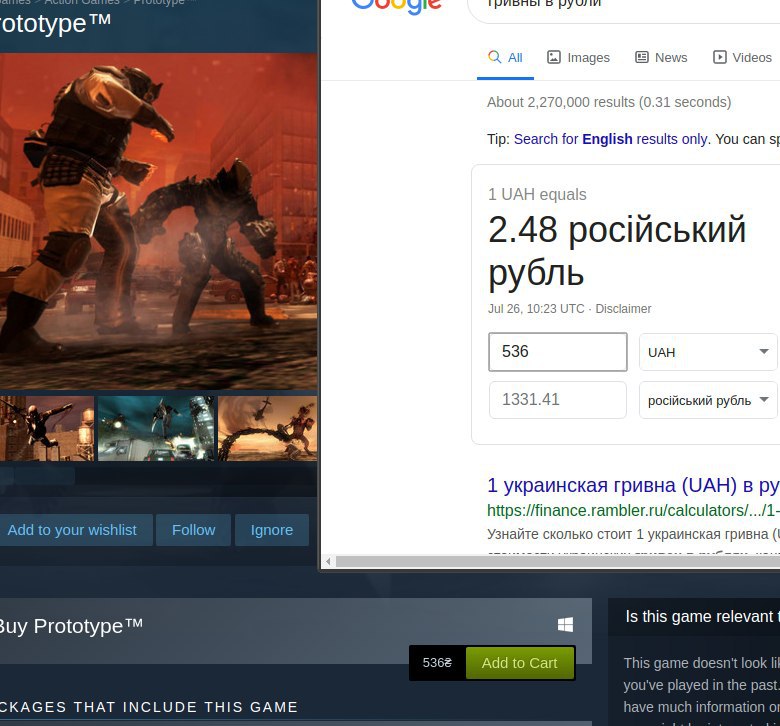Image resolution: width=780 pixels, height=726 pixels.
Task: Switch to the Videos search tab
Action: point(742,58)
